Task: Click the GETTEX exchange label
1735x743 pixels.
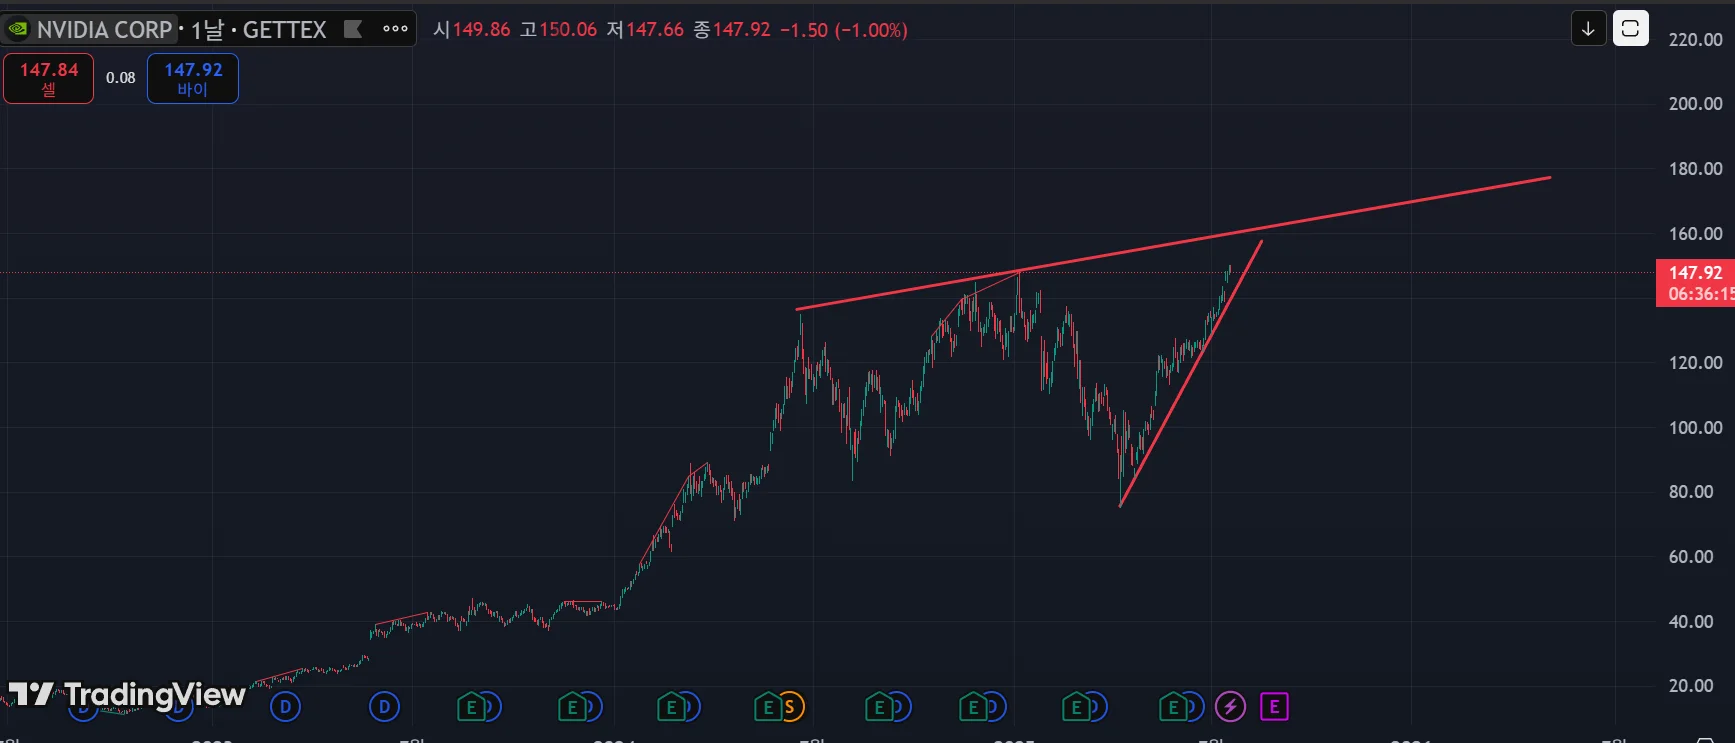Action: 285,30
